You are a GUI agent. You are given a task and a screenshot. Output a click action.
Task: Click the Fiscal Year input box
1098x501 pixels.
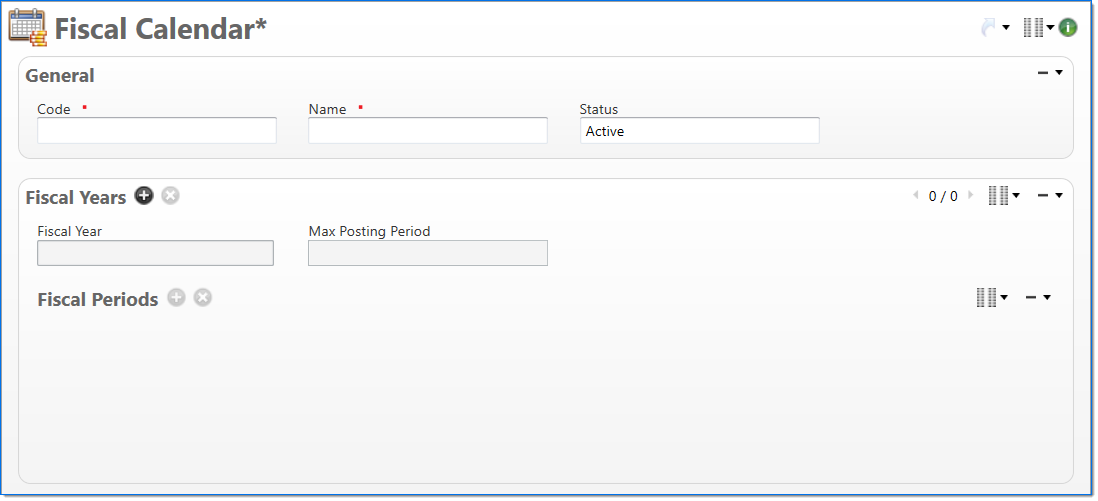pos(155,254)
